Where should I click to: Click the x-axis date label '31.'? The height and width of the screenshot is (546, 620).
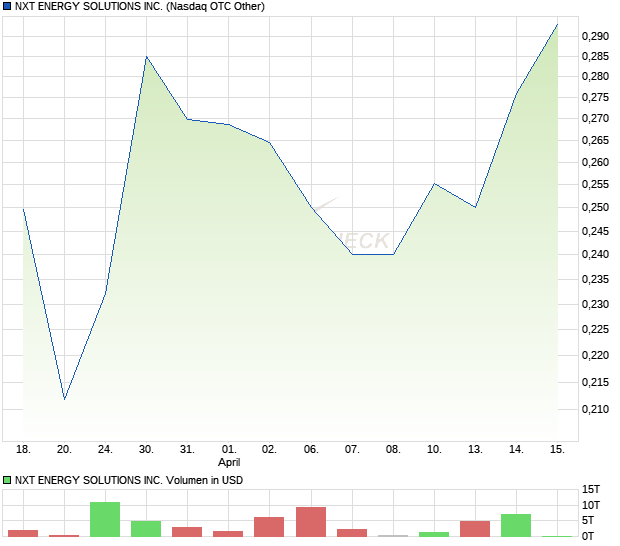click(x=187, y=450)
